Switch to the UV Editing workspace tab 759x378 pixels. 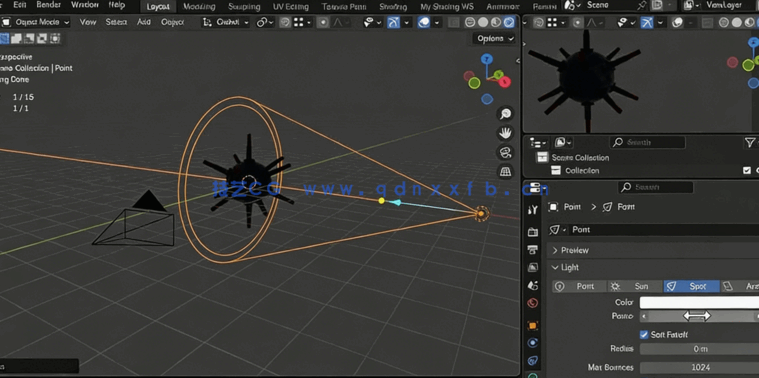click(x=290, y=6)
